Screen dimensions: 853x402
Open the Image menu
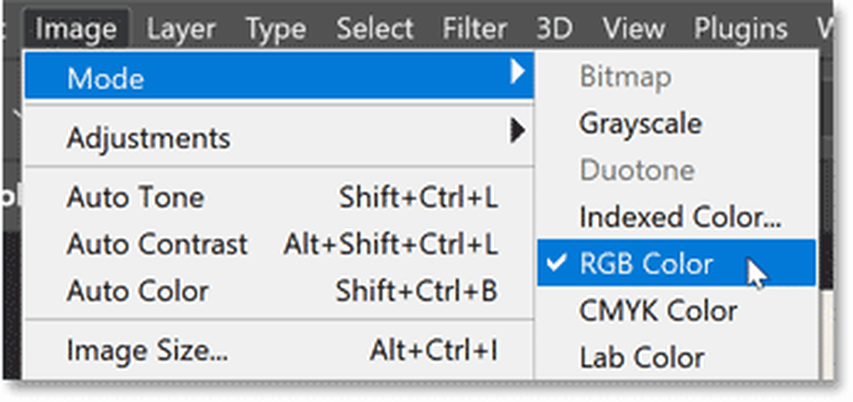(76, 29)
